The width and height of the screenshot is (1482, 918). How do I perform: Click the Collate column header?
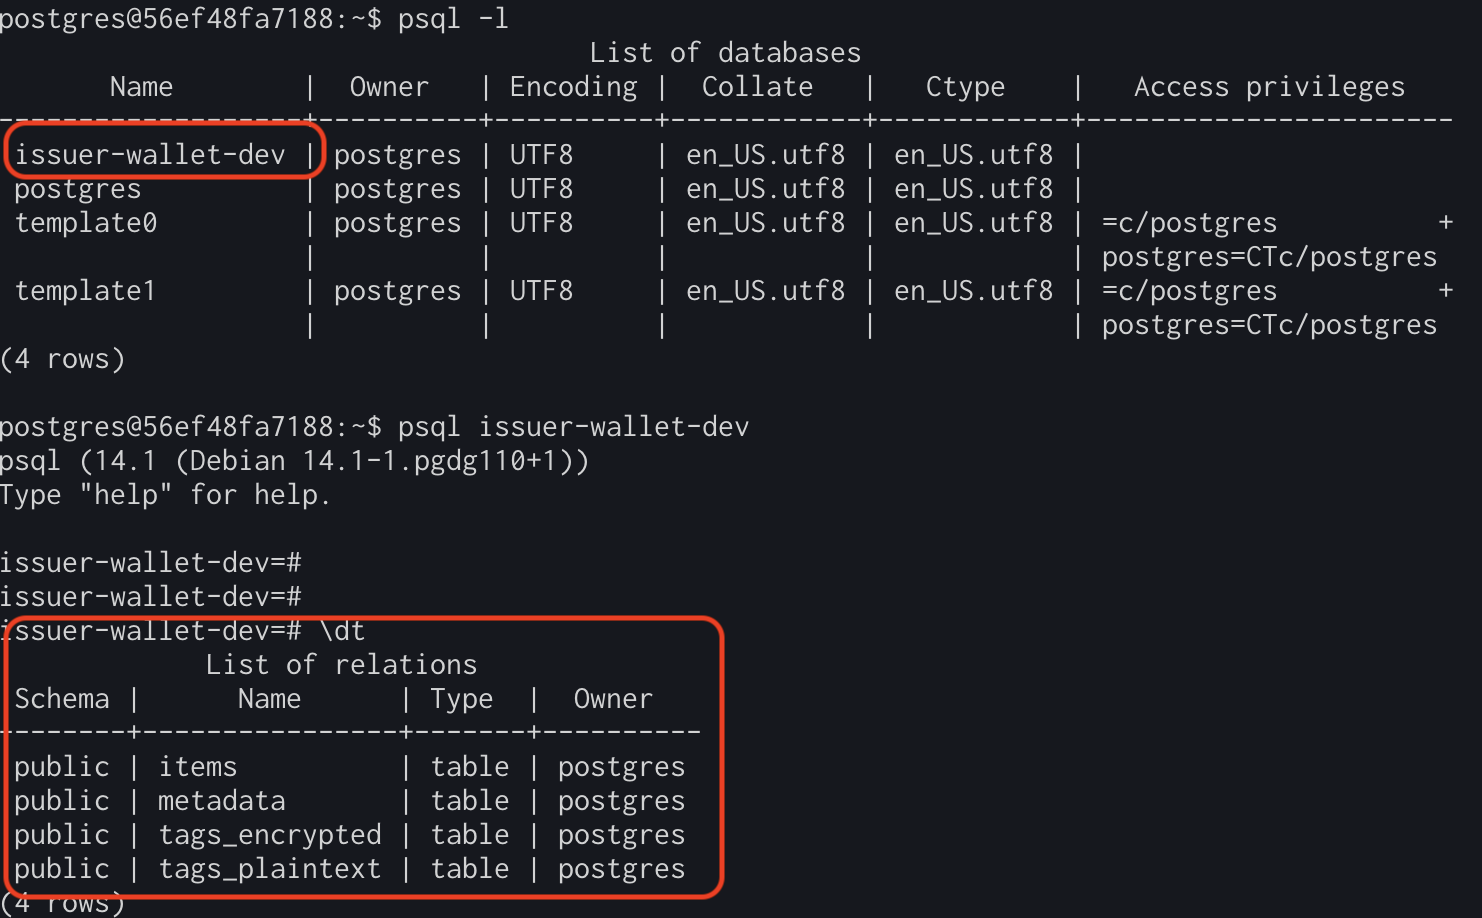tap(757, 87)
